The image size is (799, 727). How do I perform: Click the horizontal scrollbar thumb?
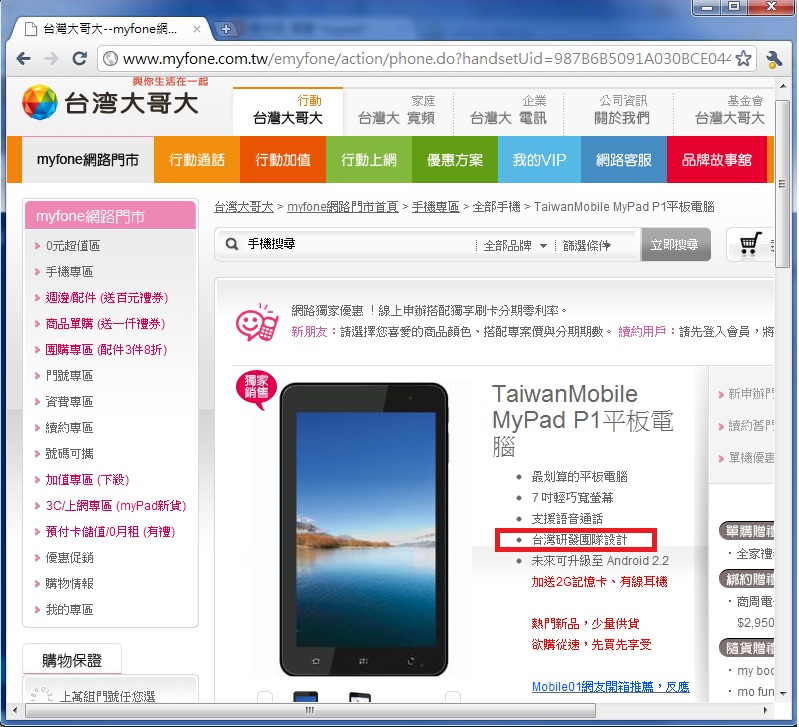click(310, 710)
